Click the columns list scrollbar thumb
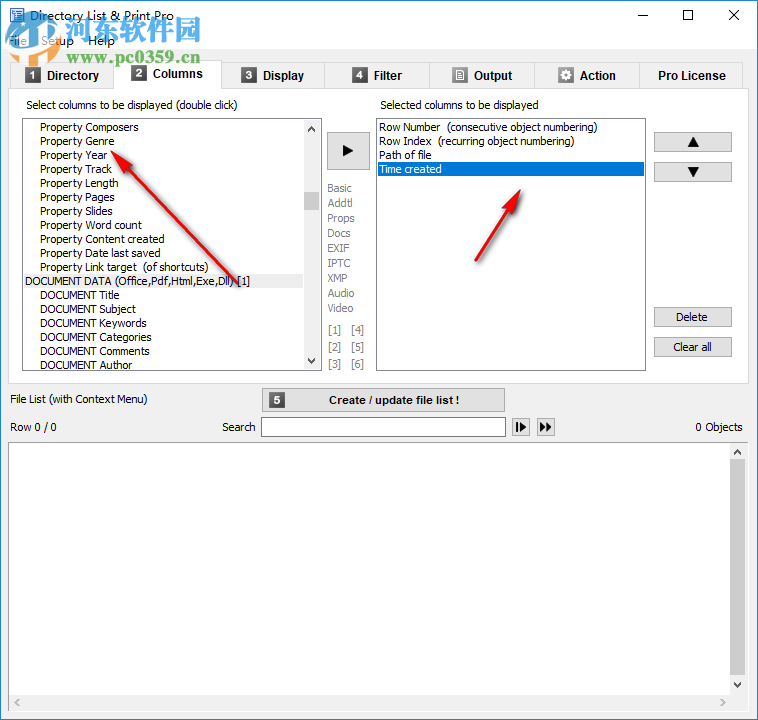 click(311, 201)
